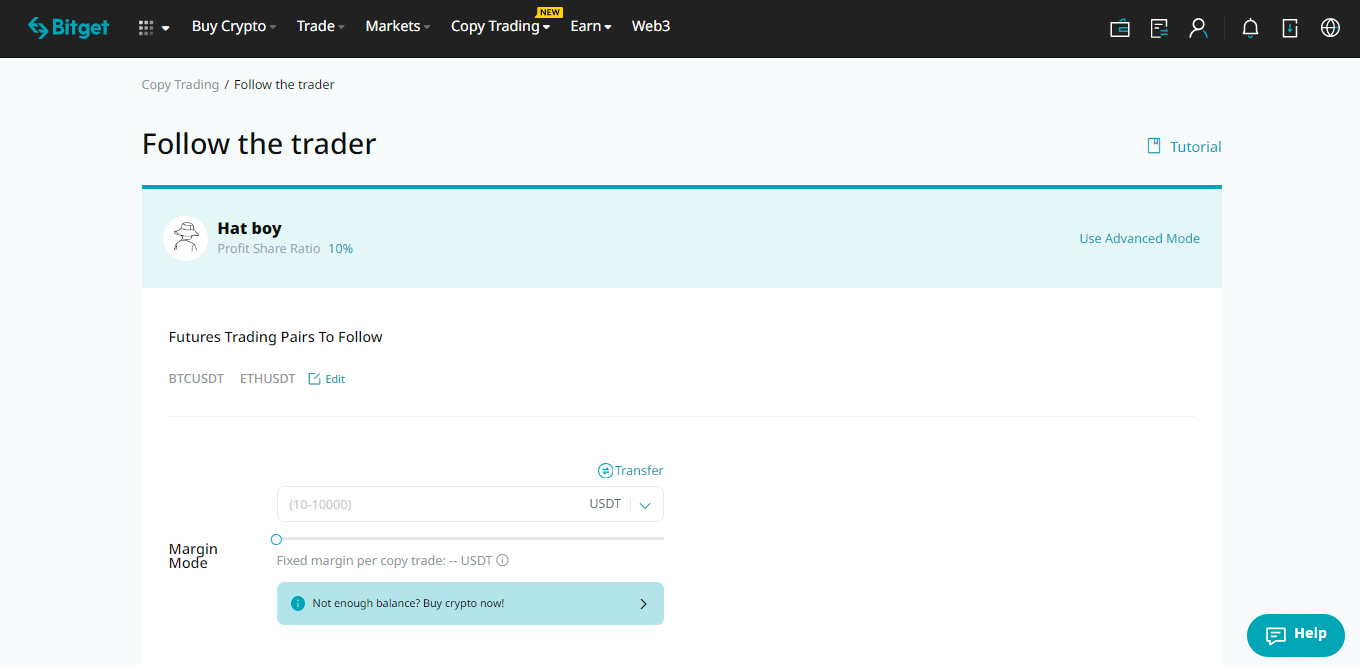Click the ETHUSDT trading pair text
The height and width of the screenshot is (665, 1360).
tap(267, 379)
